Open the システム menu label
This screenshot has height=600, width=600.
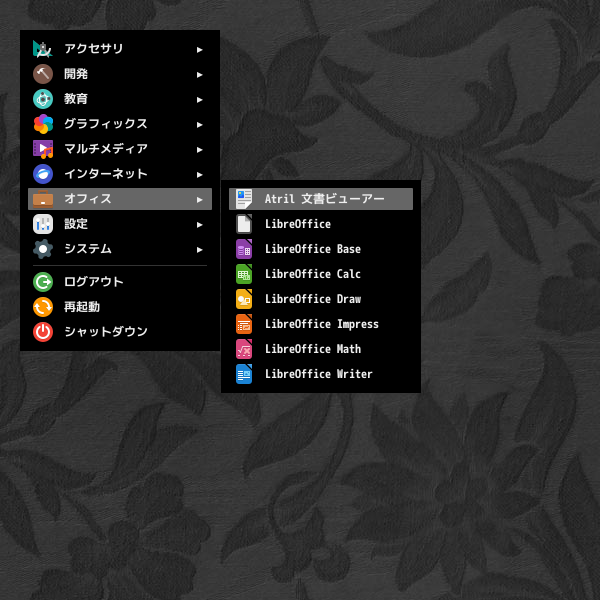point(88,249)
